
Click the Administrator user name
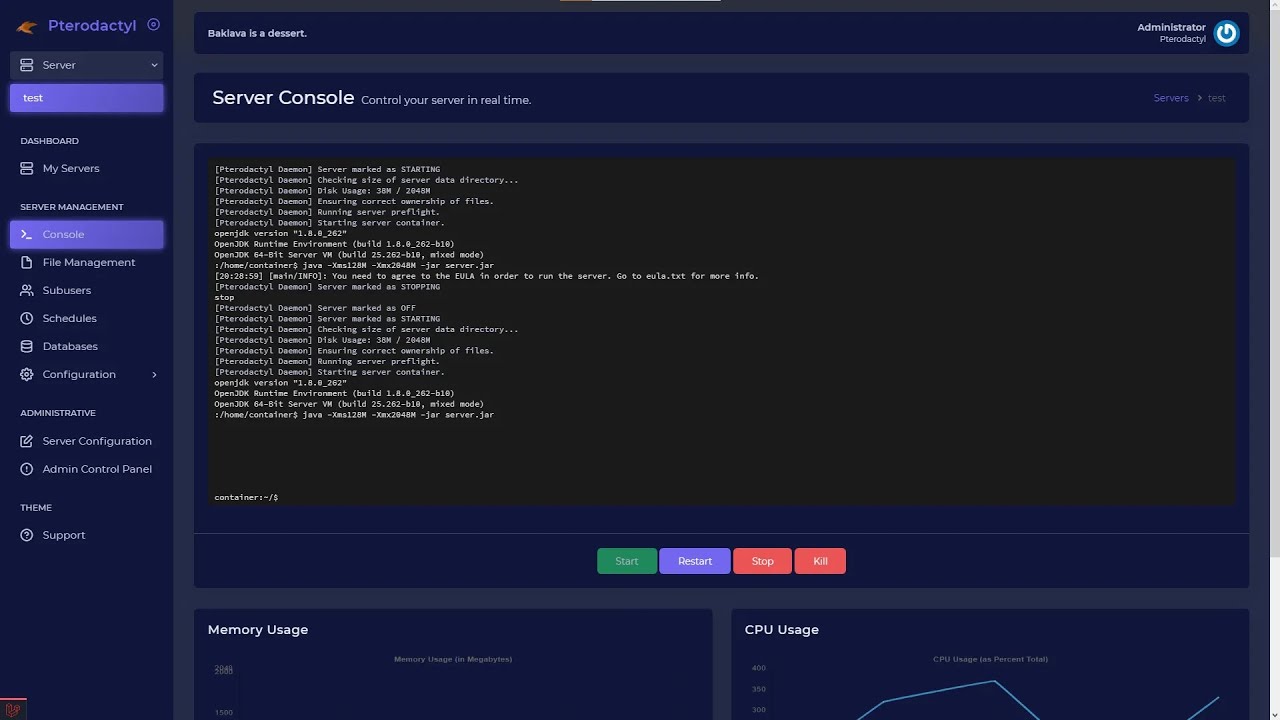[x=1171, y=28]
